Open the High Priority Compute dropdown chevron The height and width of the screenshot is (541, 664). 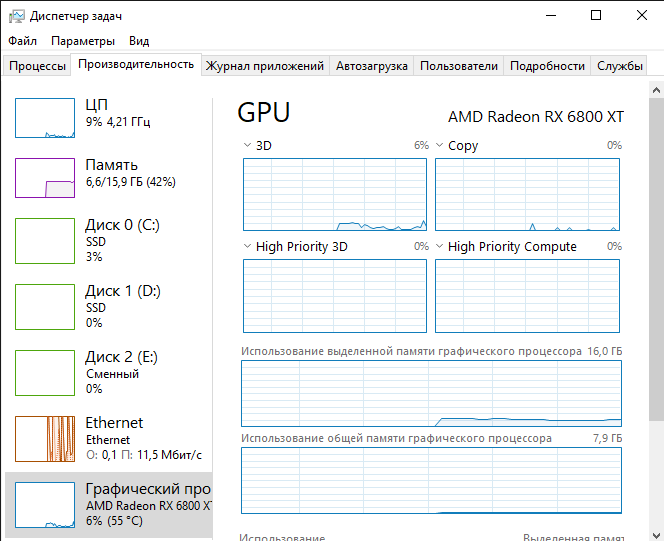point(440,246)
